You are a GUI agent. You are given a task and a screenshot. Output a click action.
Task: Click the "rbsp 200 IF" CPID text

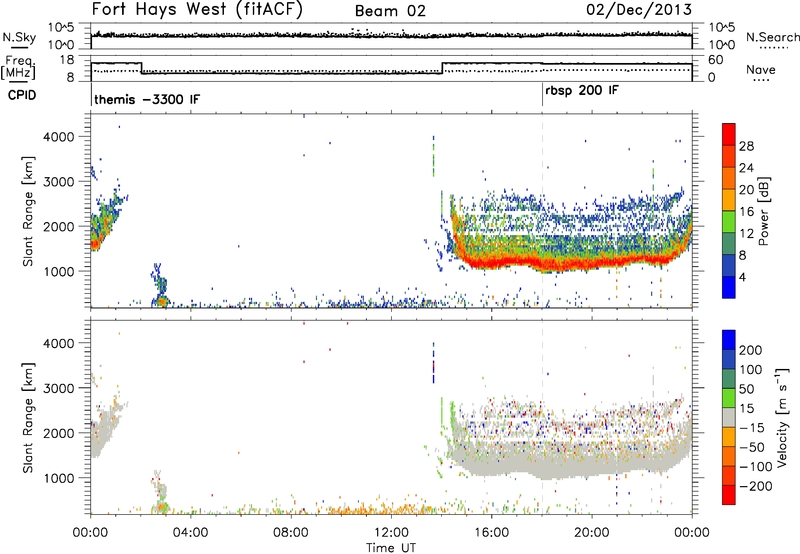pyautogui.click(x=582, y=91)
